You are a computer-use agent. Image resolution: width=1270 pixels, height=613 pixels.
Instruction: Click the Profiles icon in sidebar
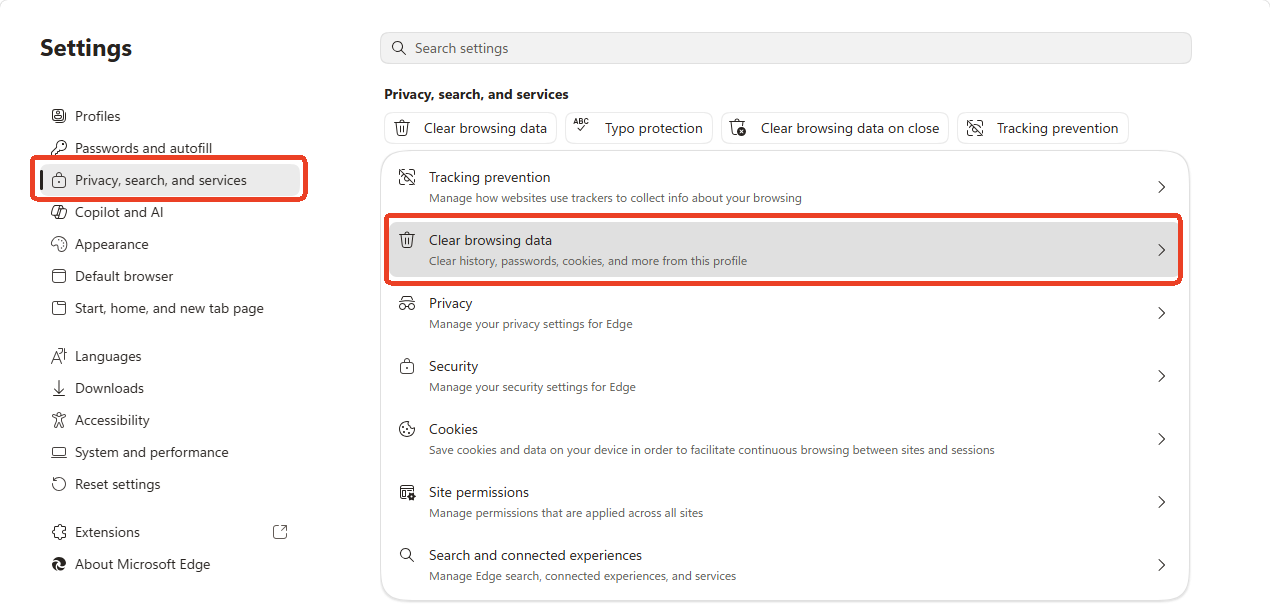point(59,116)
